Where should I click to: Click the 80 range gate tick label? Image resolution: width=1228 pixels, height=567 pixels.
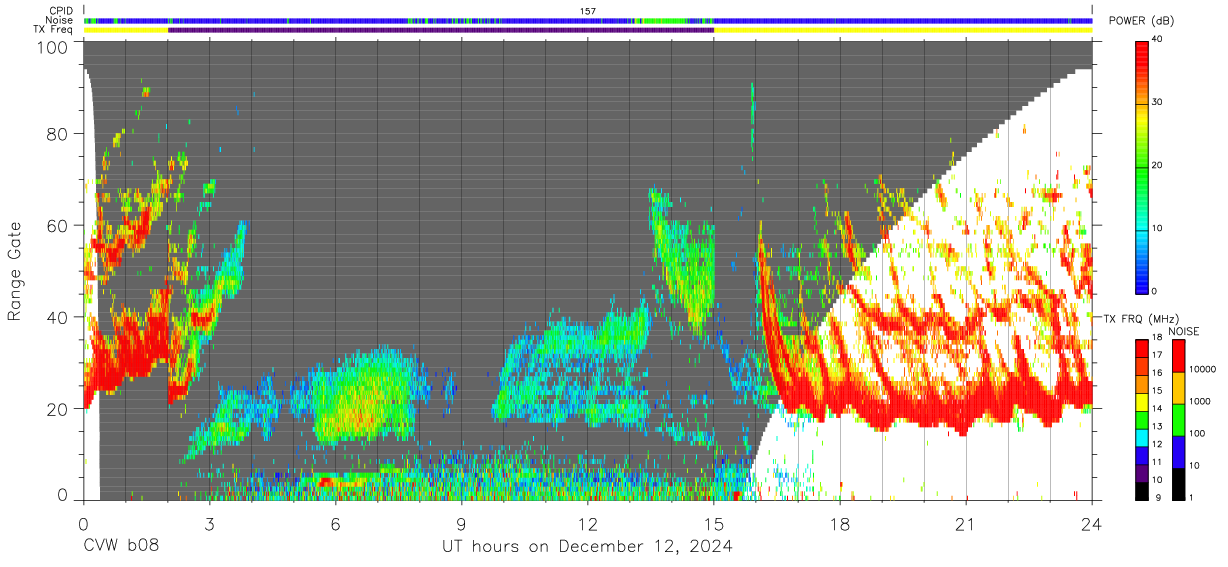(x=58, y=134)
